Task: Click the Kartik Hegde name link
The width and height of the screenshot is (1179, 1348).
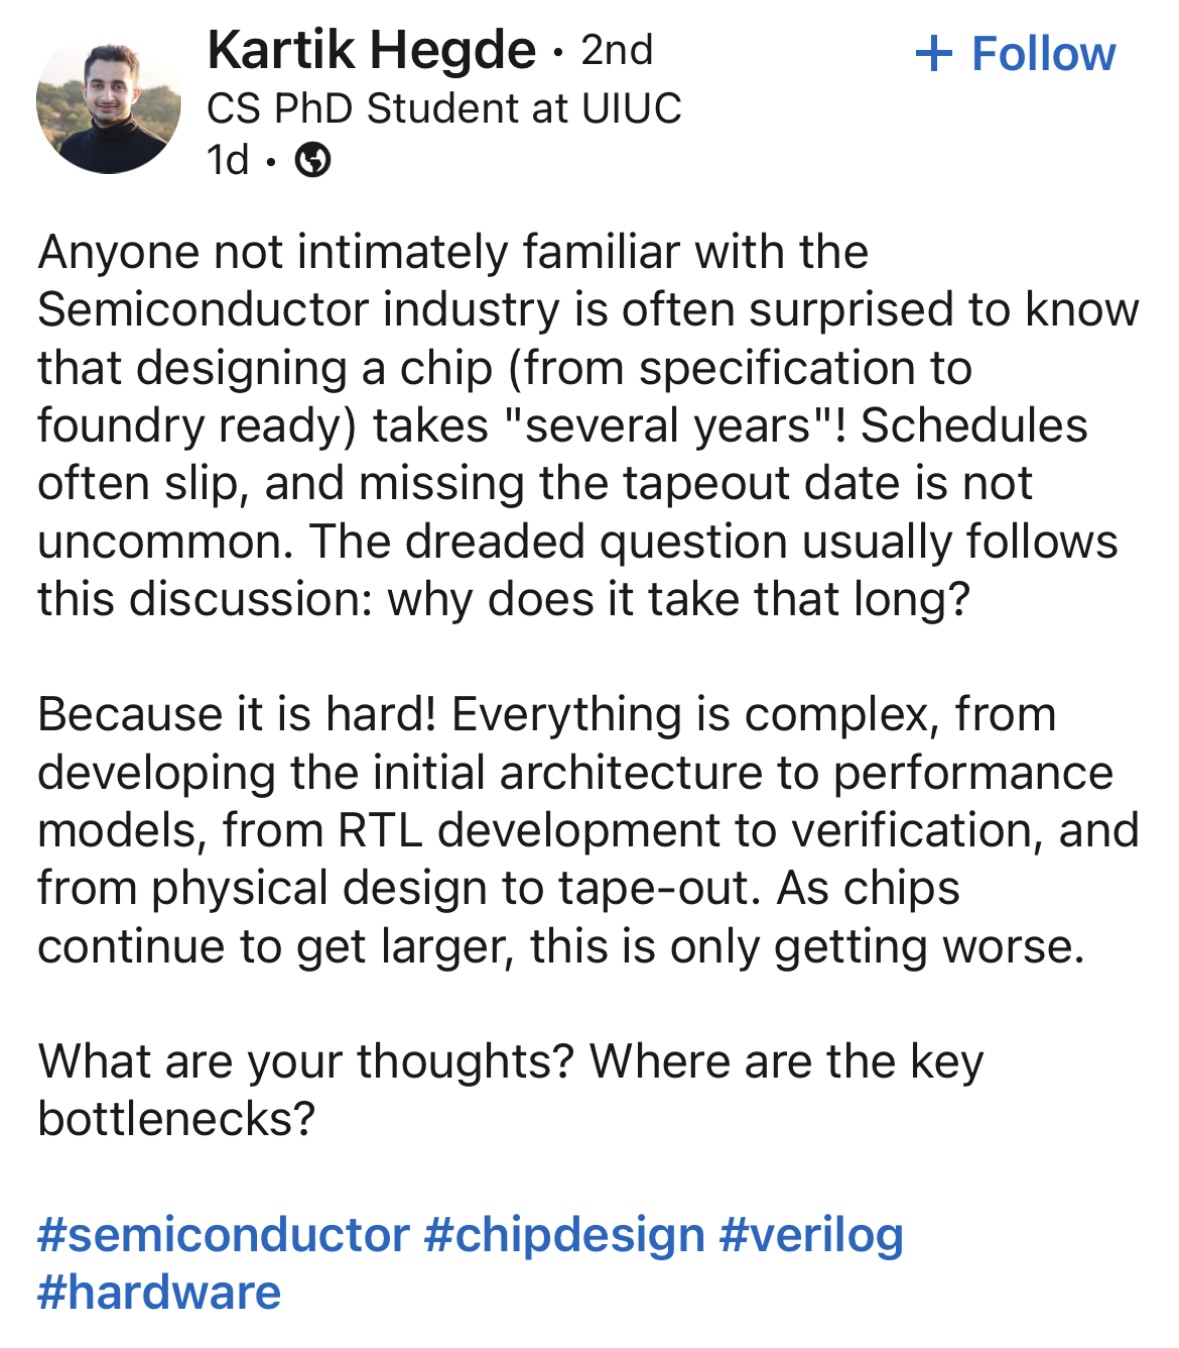Action: (371, 51)
